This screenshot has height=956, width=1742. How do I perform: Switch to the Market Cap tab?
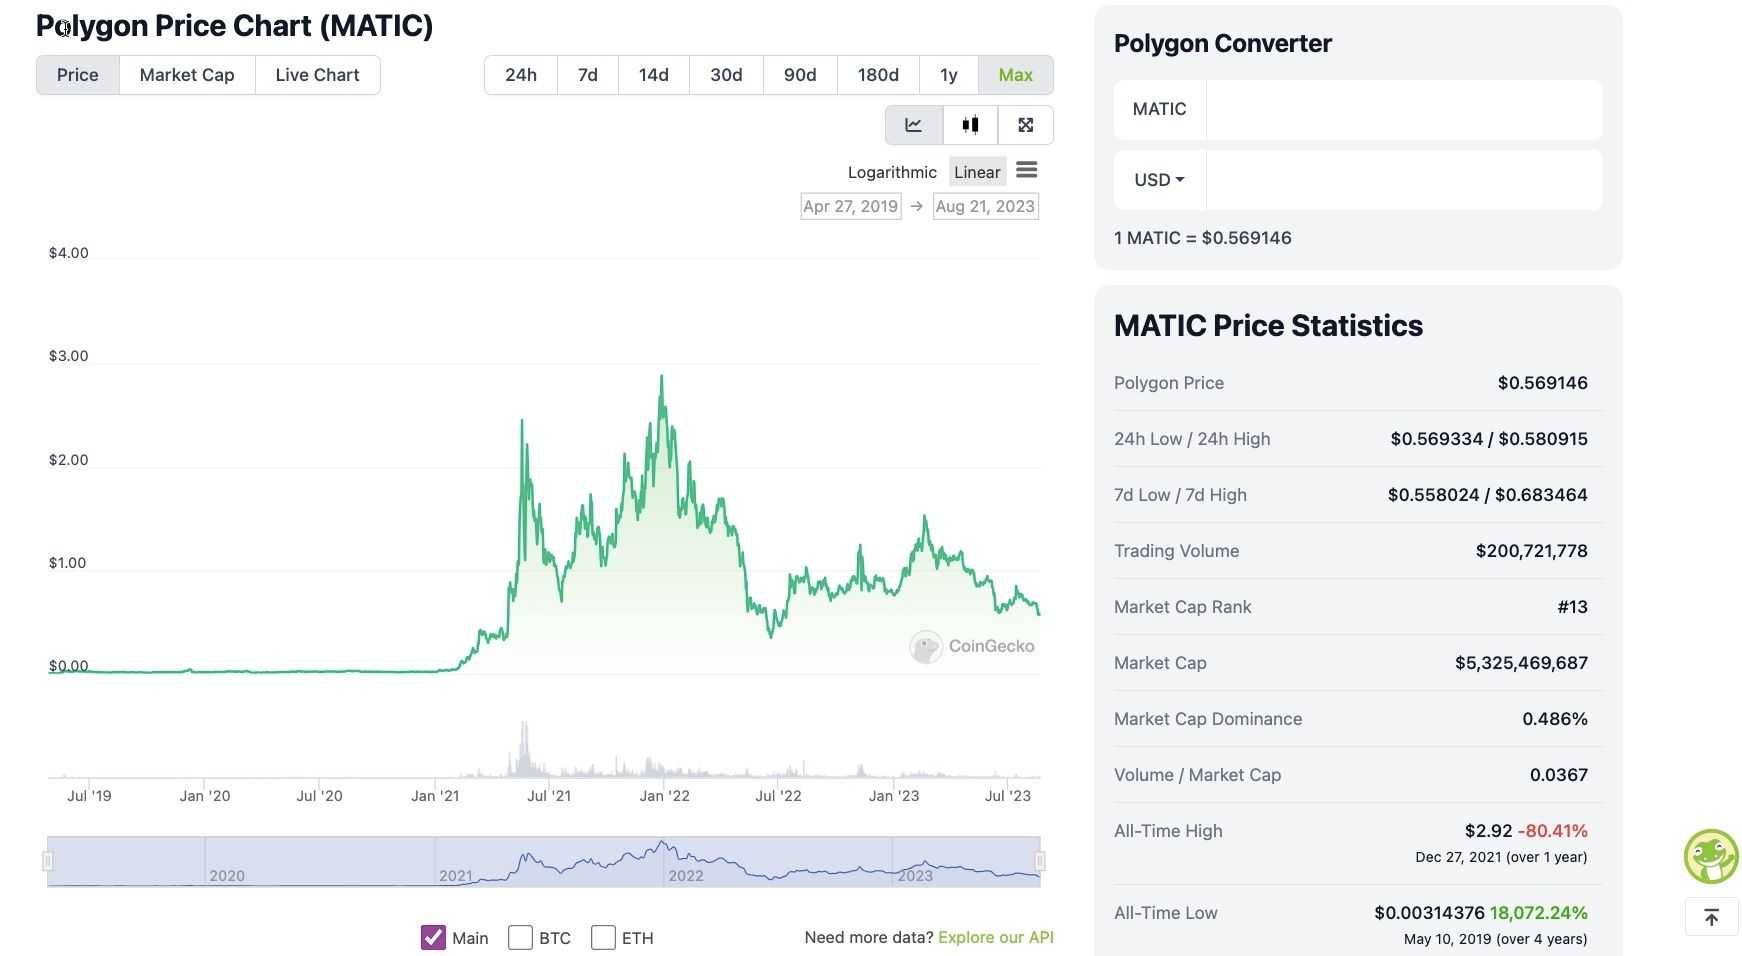(x=186, y=74)
